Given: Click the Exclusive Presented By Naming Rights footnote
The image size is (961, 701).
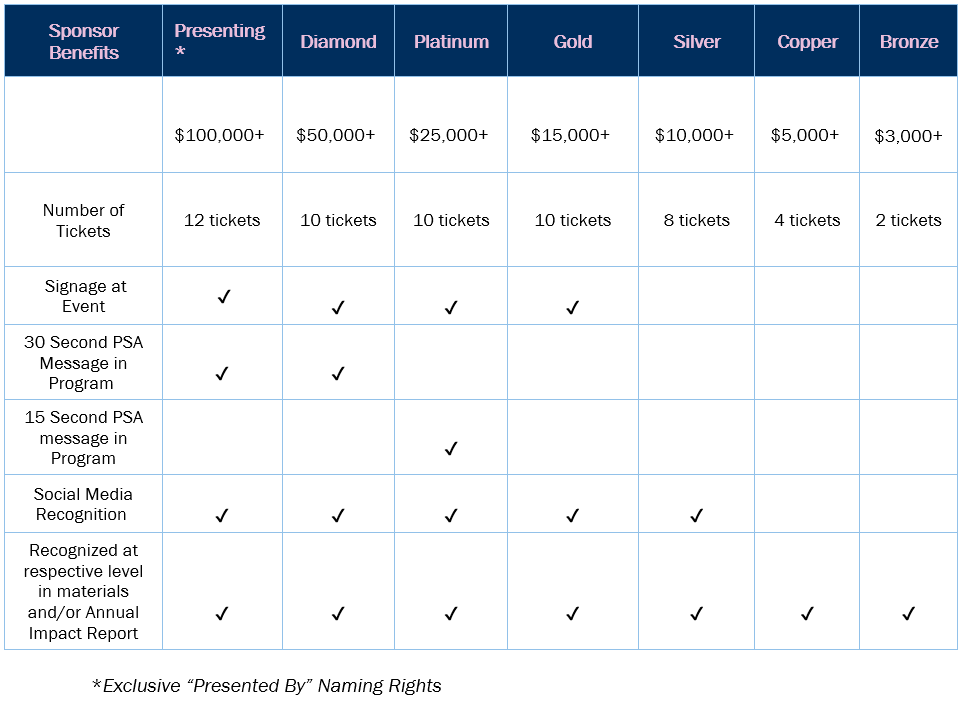Looking at the screenshot, I should click(x=267, y=685).
